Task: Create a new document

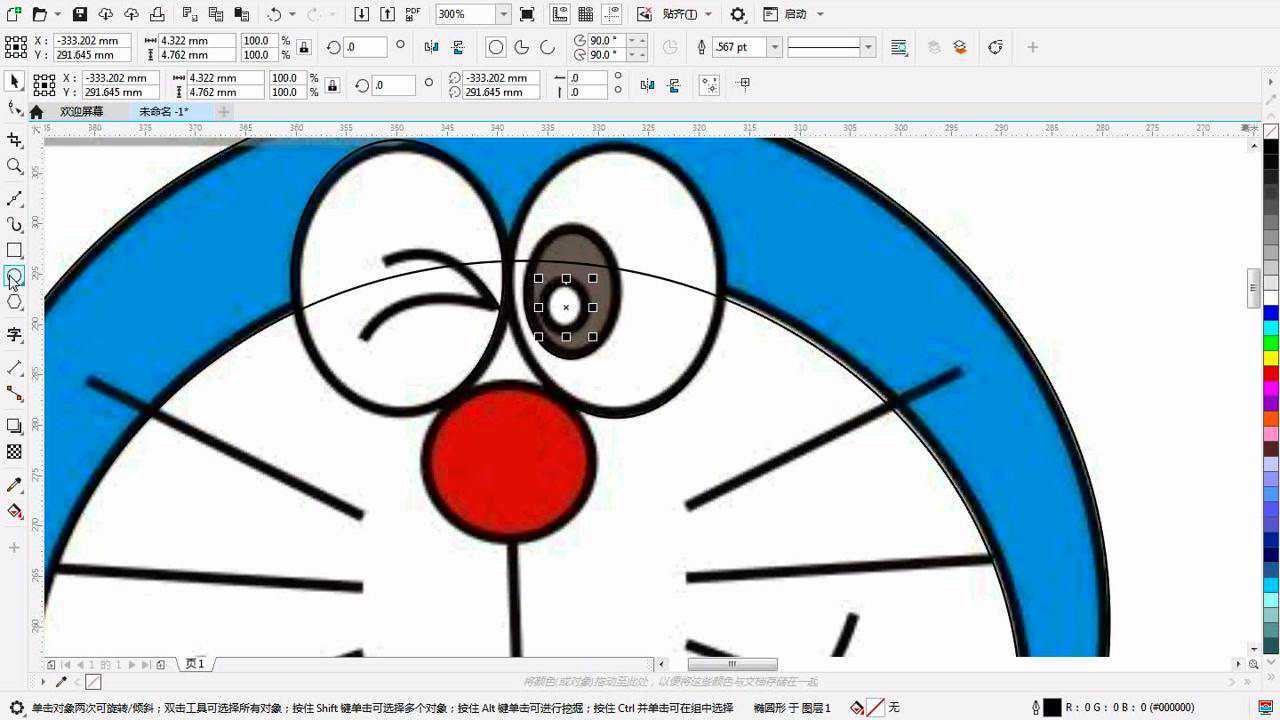Action: pyautogui.click(x=14, y=14)
